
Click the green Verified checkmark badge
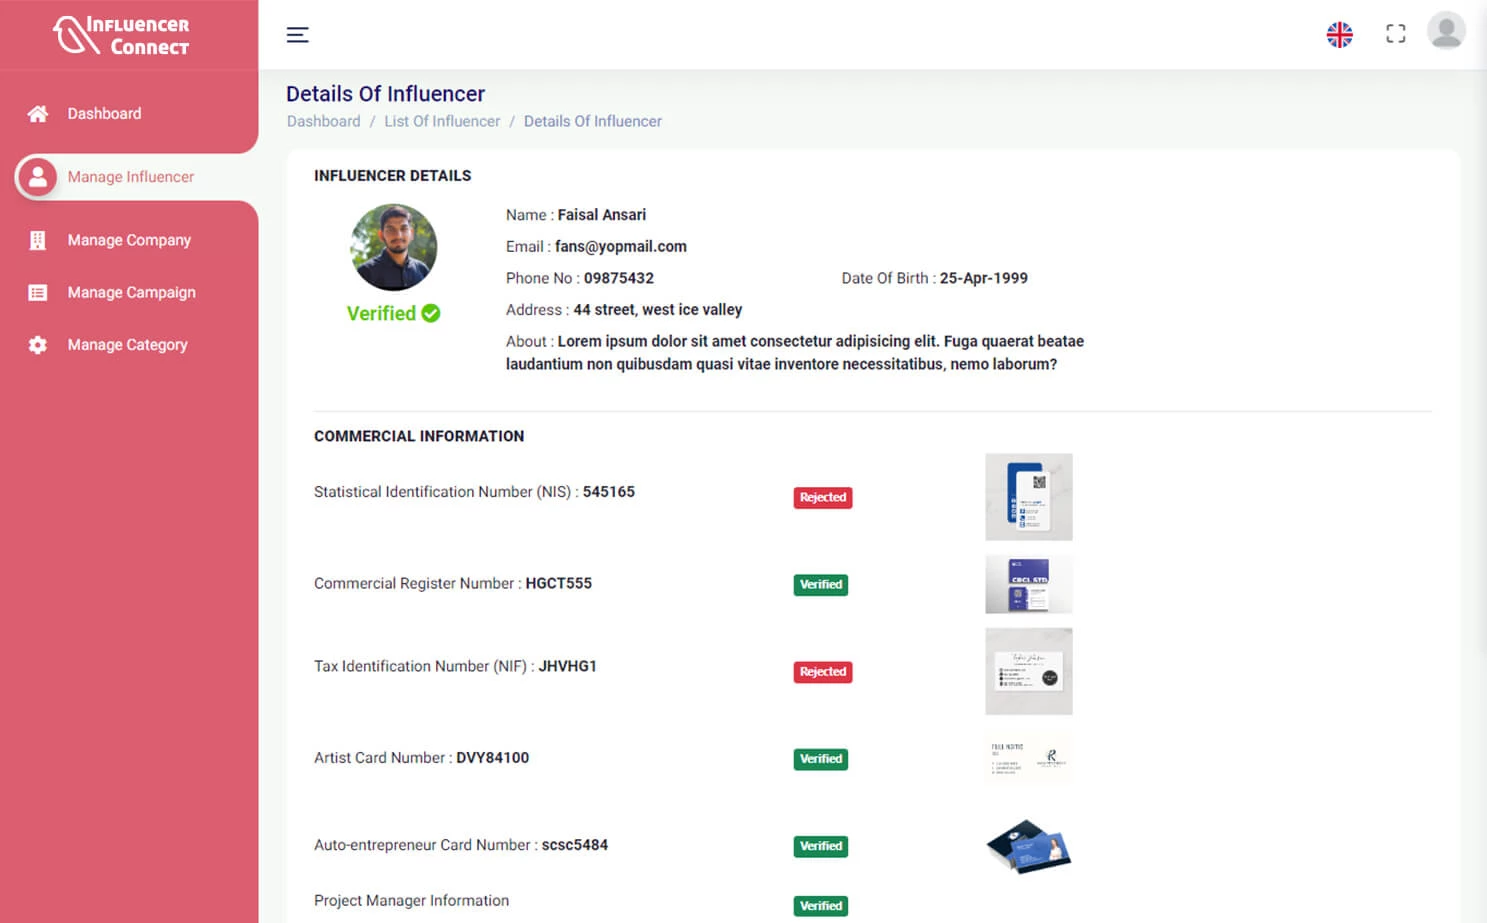430,313
